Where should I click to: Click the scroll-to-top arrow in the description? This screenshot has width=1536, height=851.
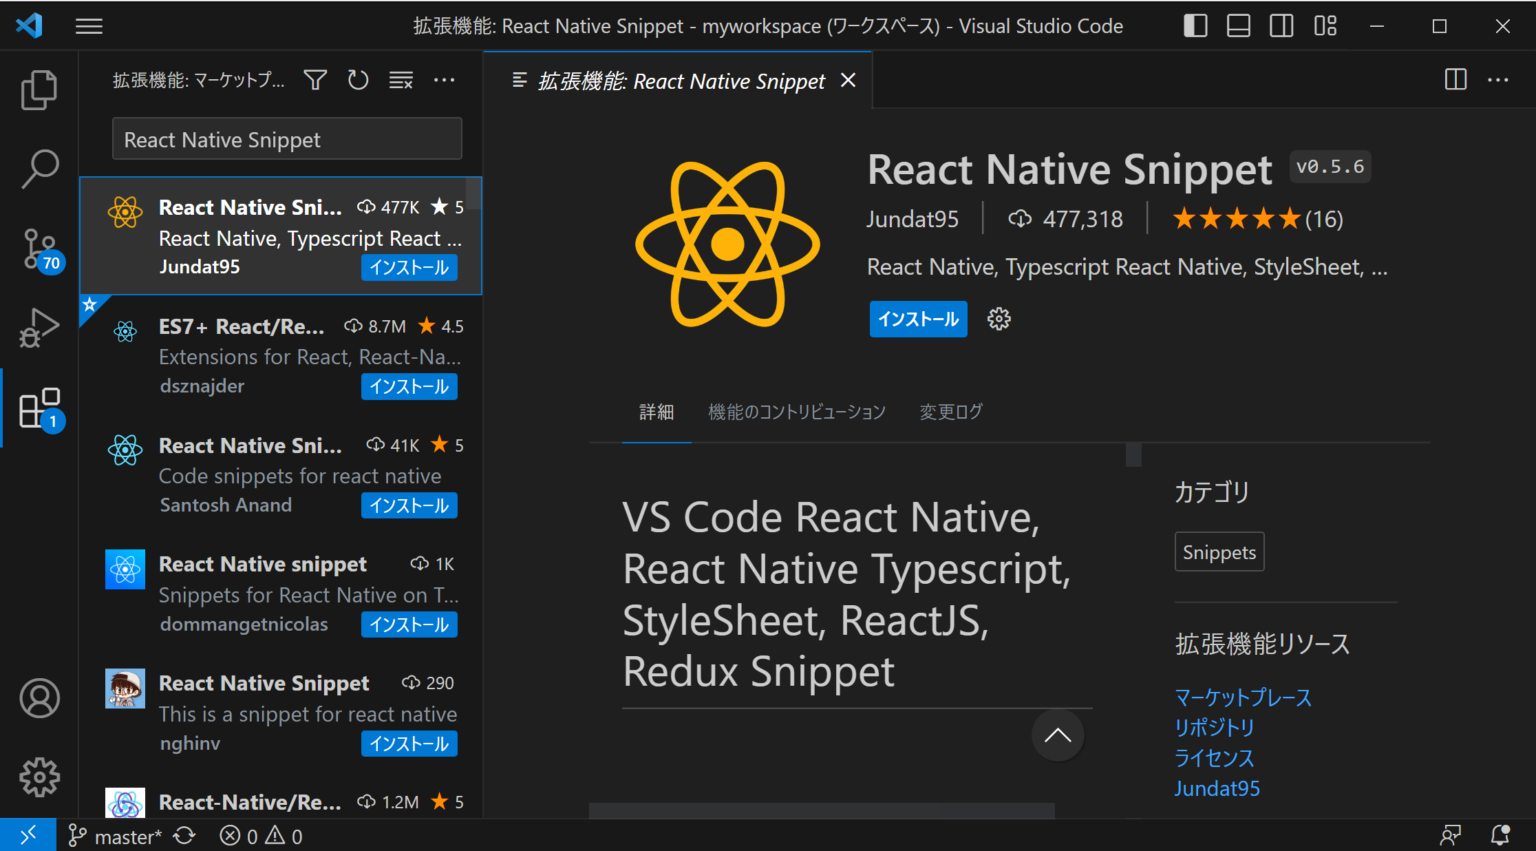[x=1057, y=735]
